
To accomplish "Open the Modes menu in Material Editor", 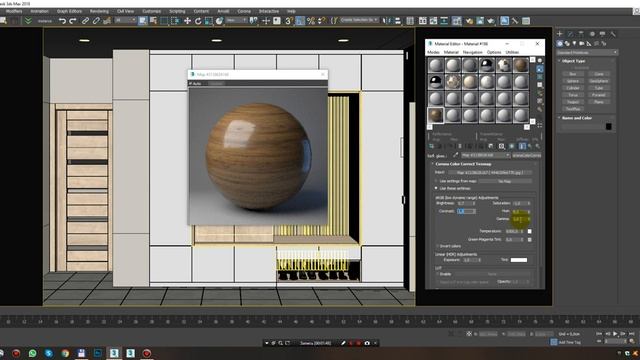I will click(x=433, y=52).
